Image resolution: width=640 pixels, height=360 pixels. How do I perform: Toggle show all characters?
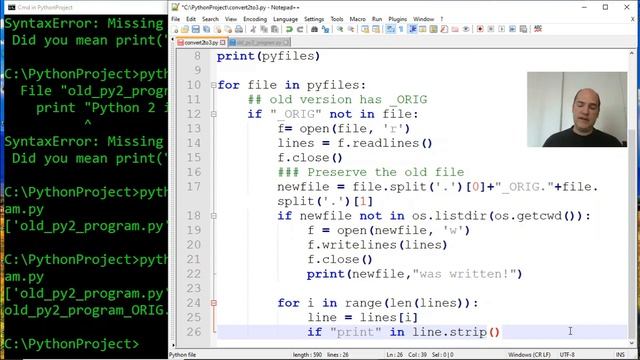pos(401,29)
